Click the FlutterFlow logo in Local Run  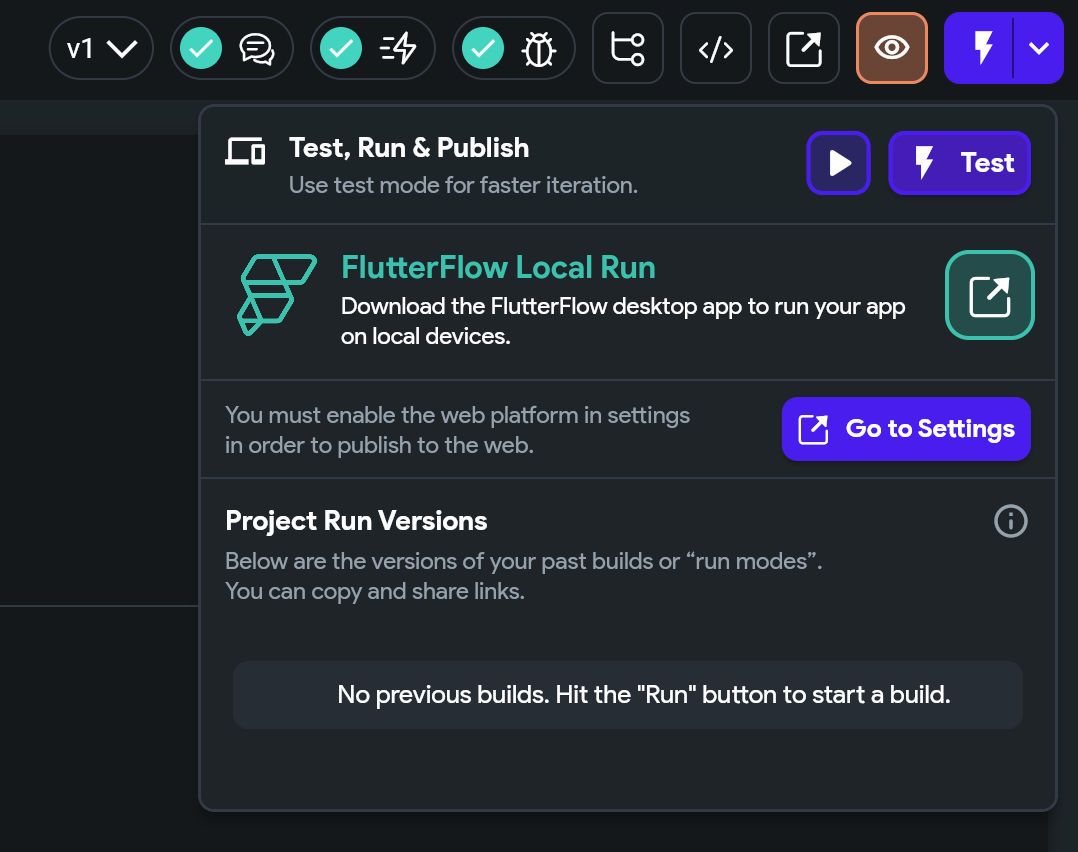tap(277, 294)
